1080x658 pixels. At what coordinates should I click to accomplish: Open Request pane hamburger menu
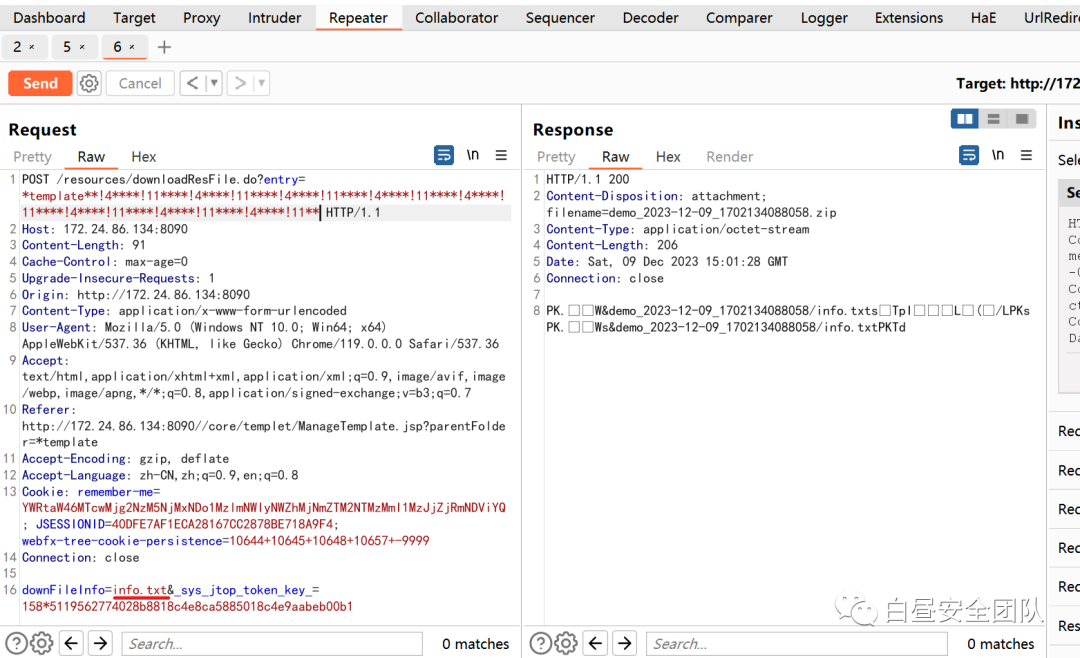pos(501,155)
